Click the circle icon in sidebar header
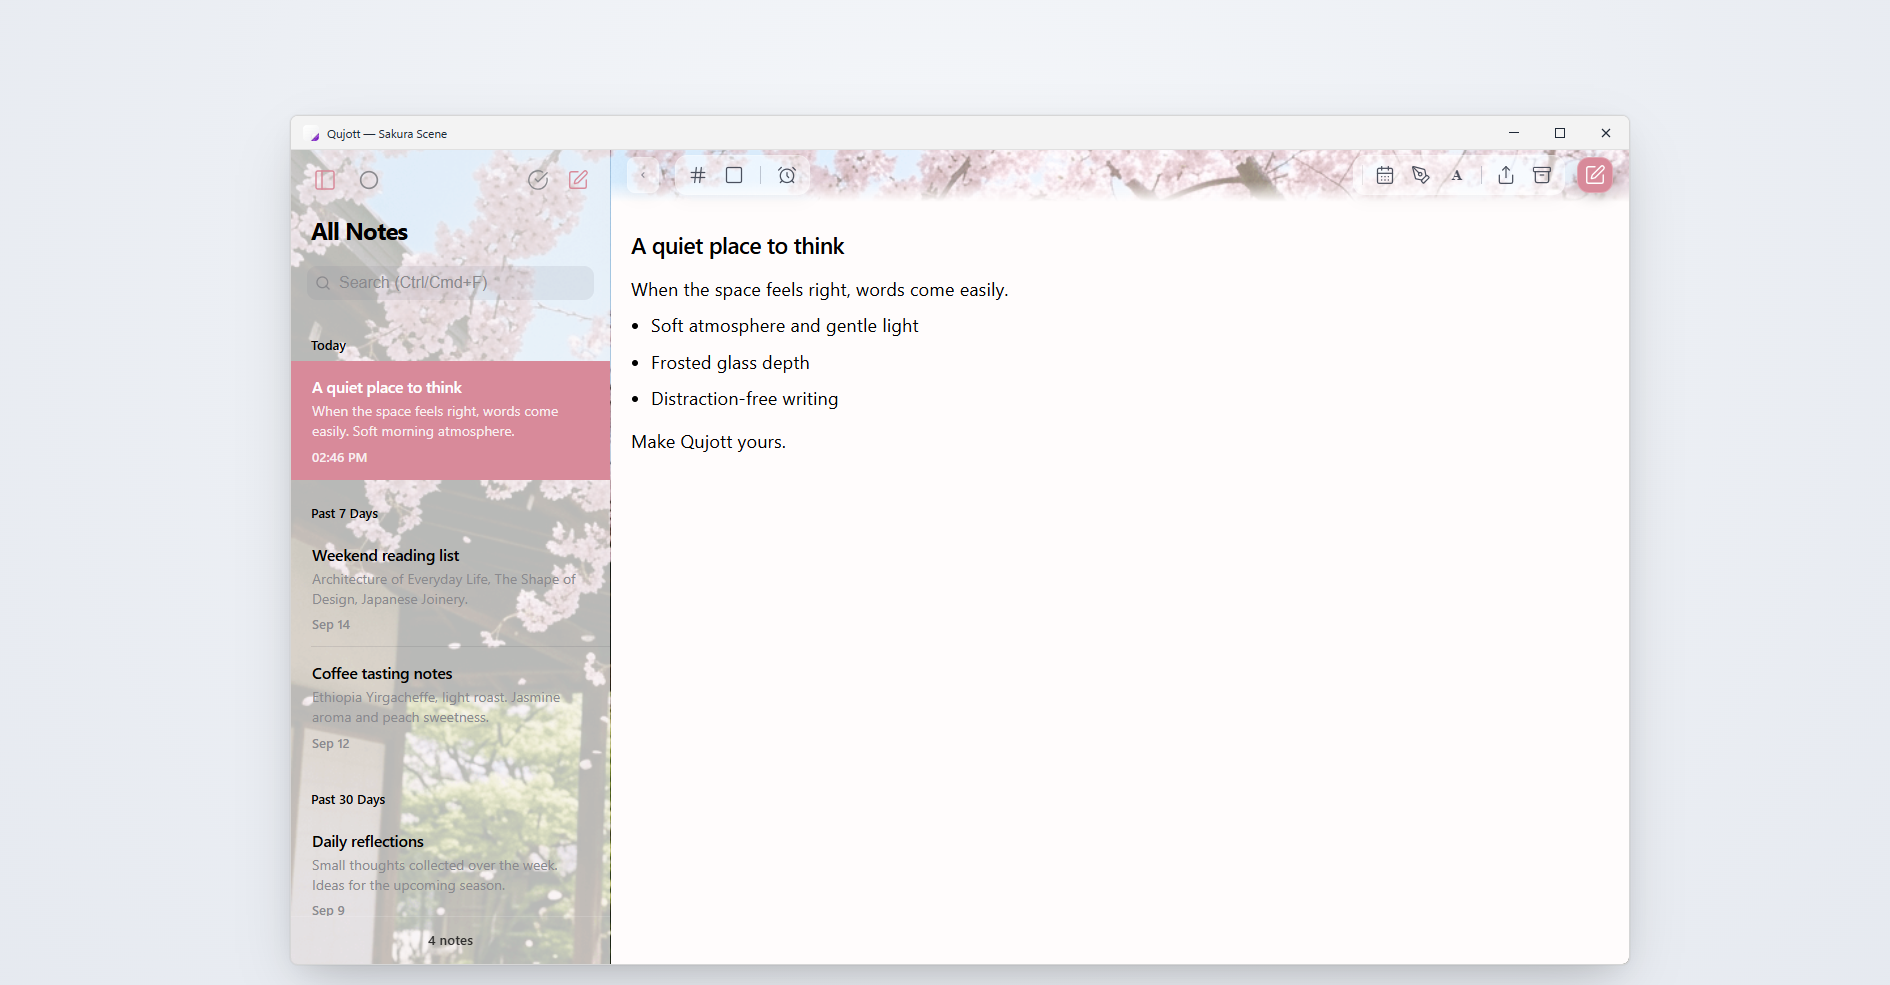The width and height of the screenshot is (1890, 985). click(x=369, y=180)
